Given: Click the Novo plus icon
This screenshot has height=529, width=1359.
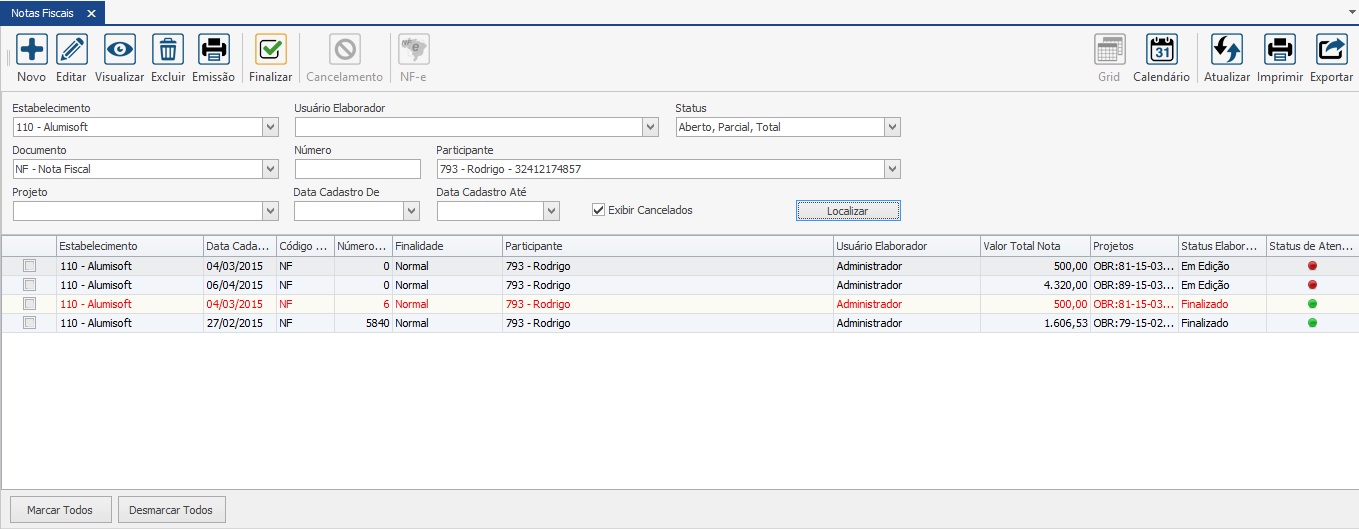Looking at the screenshot, I should [31, 49].
